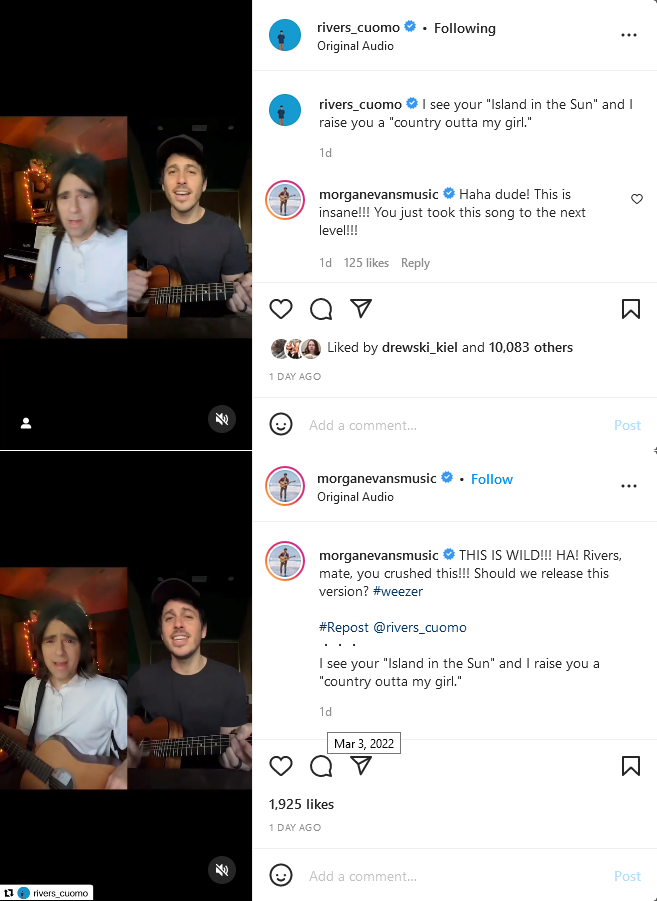Screen dimensions: 657x901
Task: Open comment bubble on morganevansmusic post
Action: 321,766
